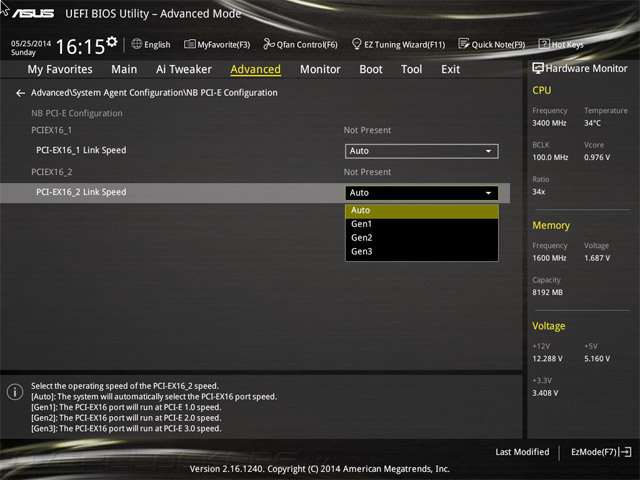Select the PCI-EX16_1 Link Speed row label
Viewport: 640px width, 480px height.
(81, 150)
